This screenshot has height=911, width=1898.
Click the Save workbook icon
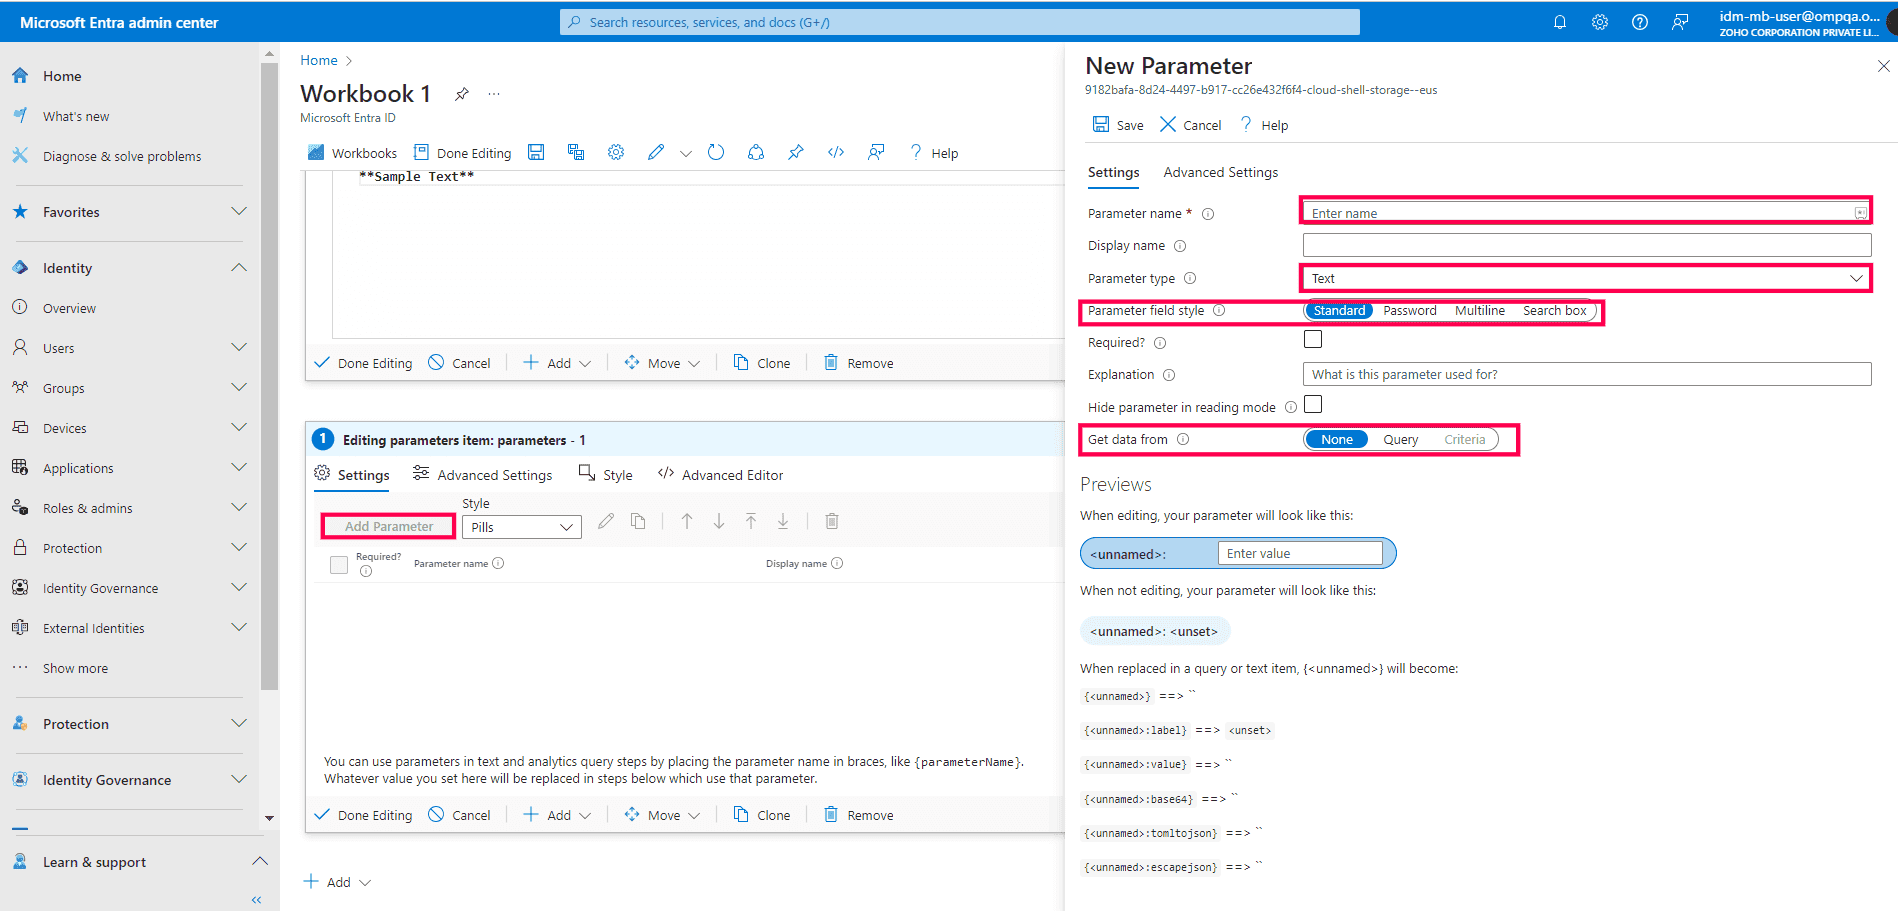[x=536, y=152]
